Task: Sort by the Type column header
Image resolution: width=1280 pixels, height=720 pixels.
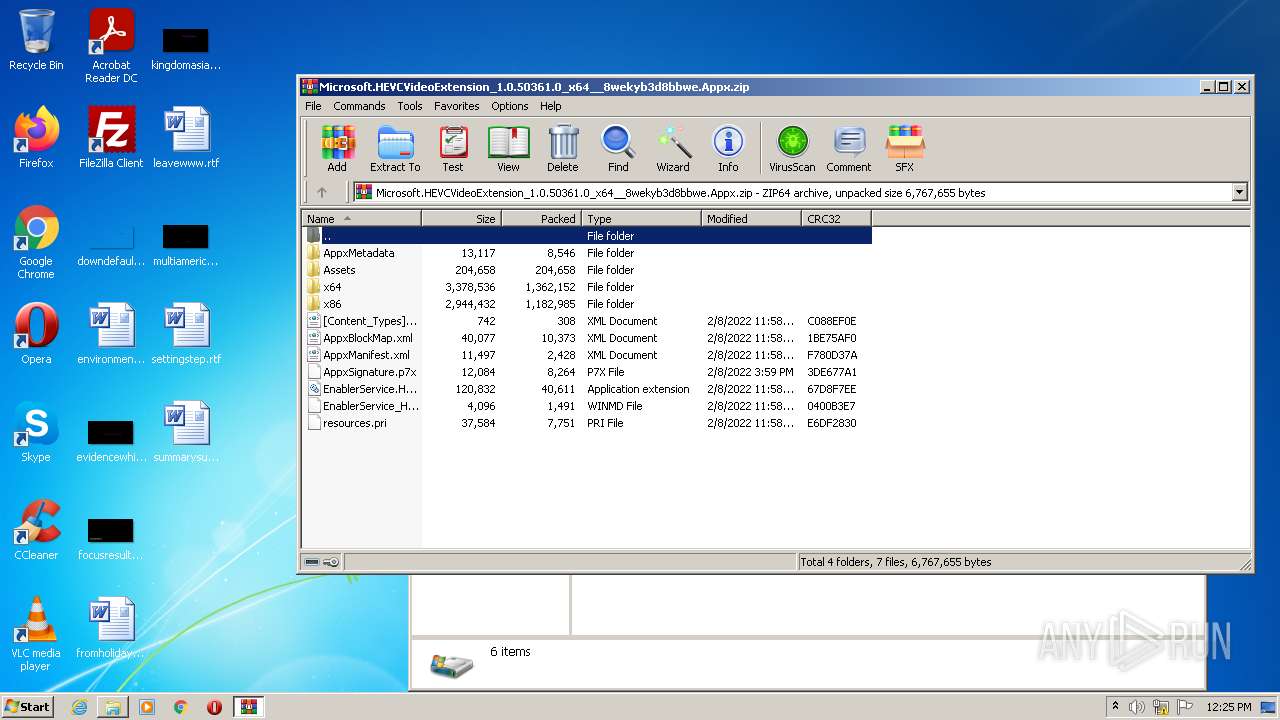Action: point(641,218)
